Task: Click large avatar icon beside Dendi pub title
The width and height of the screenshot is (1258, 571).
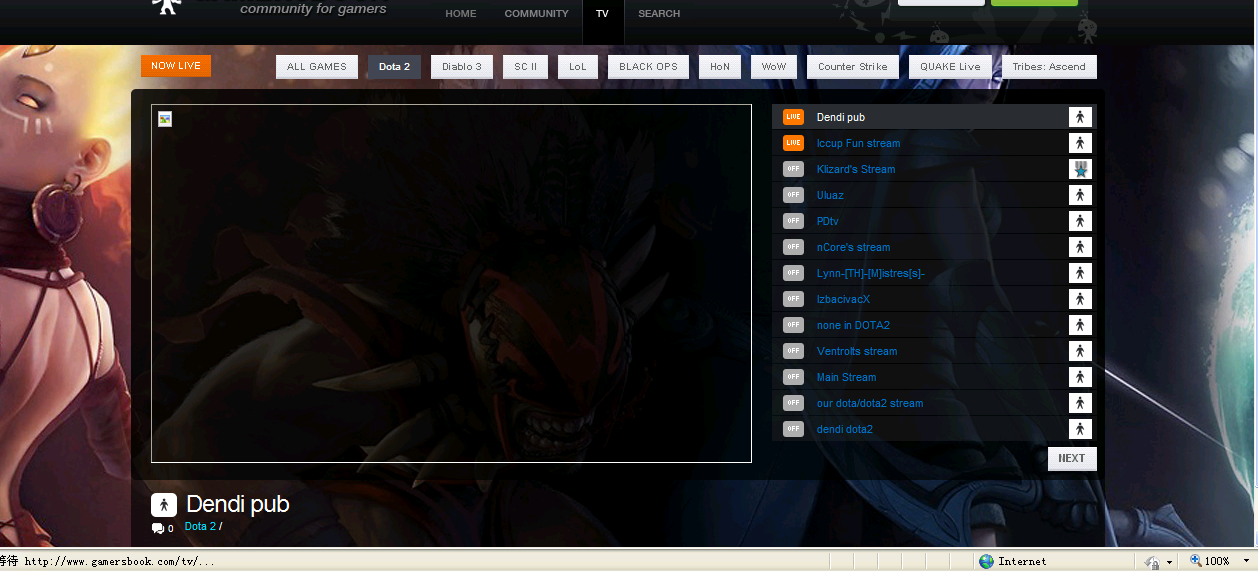Action: [x=164, y=505]
